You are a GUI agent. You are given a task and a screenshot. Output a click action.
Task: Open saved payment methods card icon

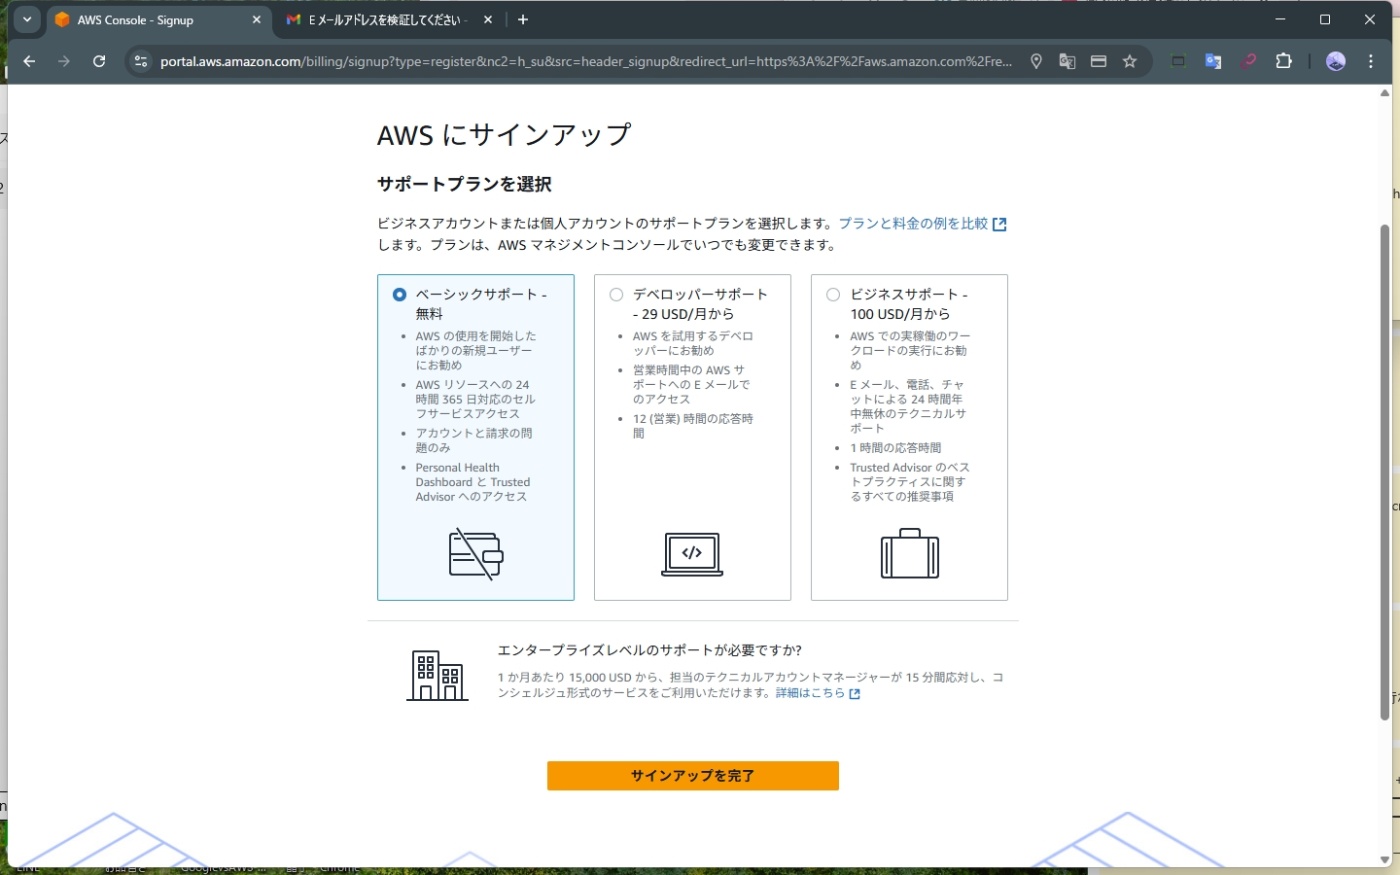(x=1098, y=61)
